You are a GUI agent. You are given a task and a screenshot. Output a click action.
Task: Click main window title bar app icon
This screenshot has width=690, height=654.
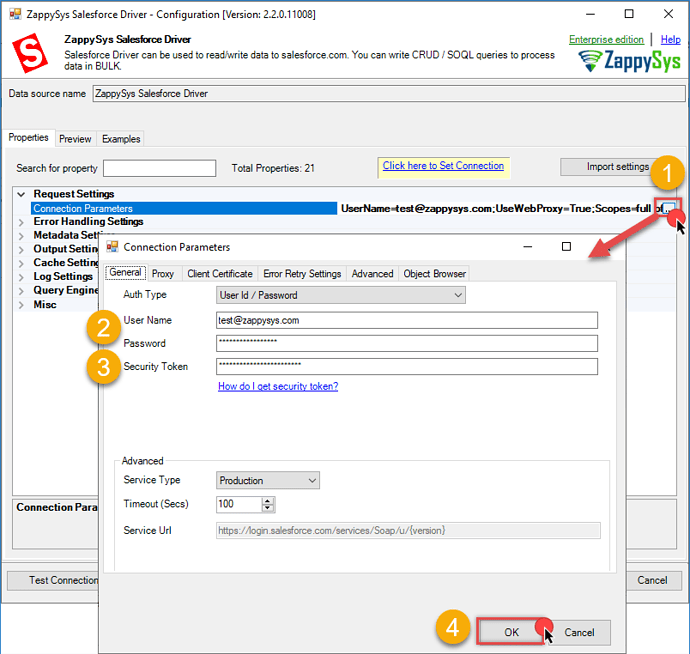coord(15,14)
